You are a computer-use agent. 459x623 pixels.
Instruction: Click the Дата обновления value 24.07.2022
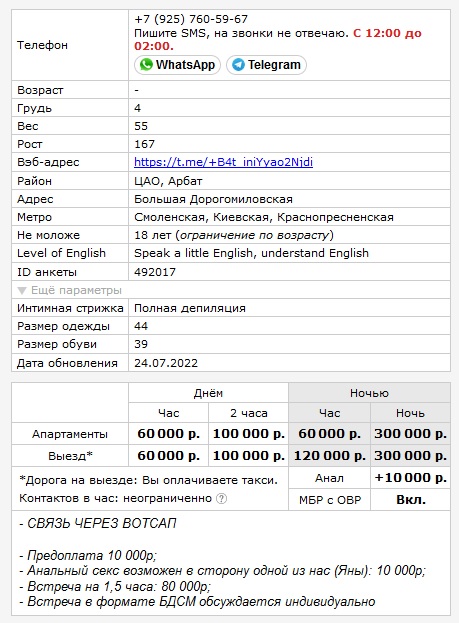coord(166,363)
